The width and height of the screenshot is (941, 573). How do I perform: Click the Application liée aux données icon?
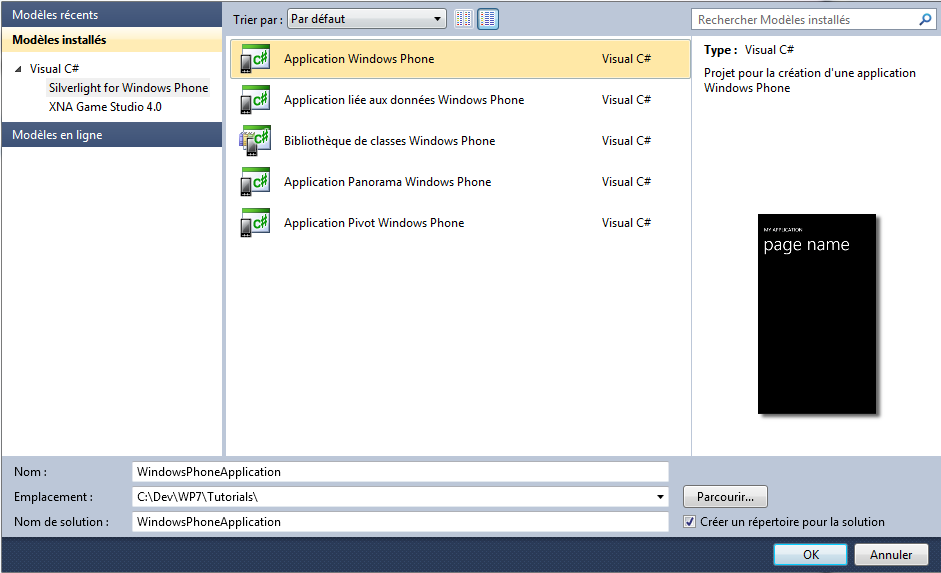(x=255, y=101)
